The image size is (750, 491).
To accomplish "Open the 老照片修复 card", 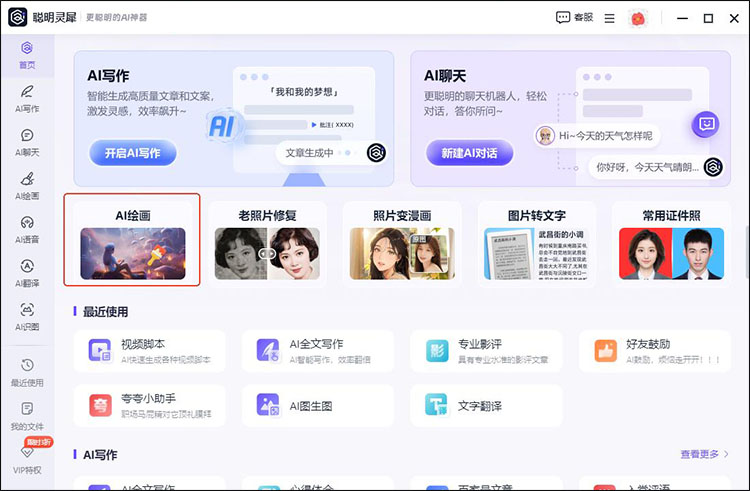I will (267, 243).
